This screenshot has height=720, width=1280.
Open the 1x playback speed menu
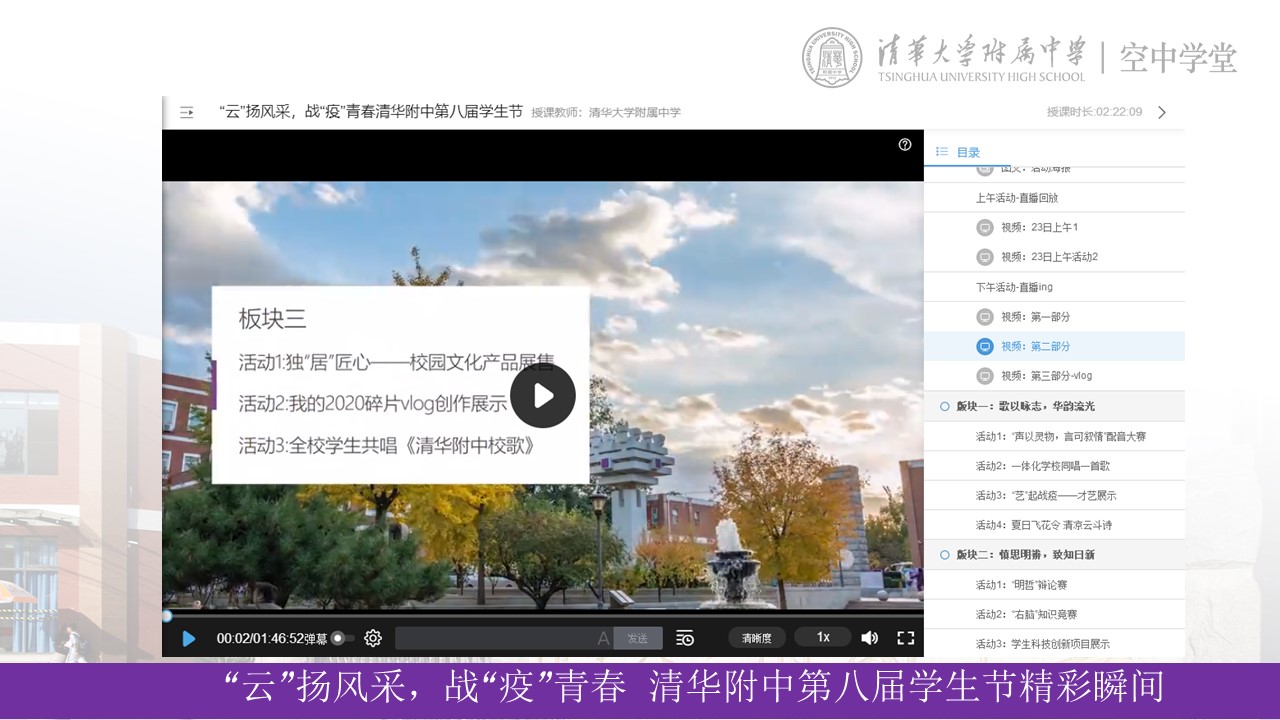pos(822,638)
